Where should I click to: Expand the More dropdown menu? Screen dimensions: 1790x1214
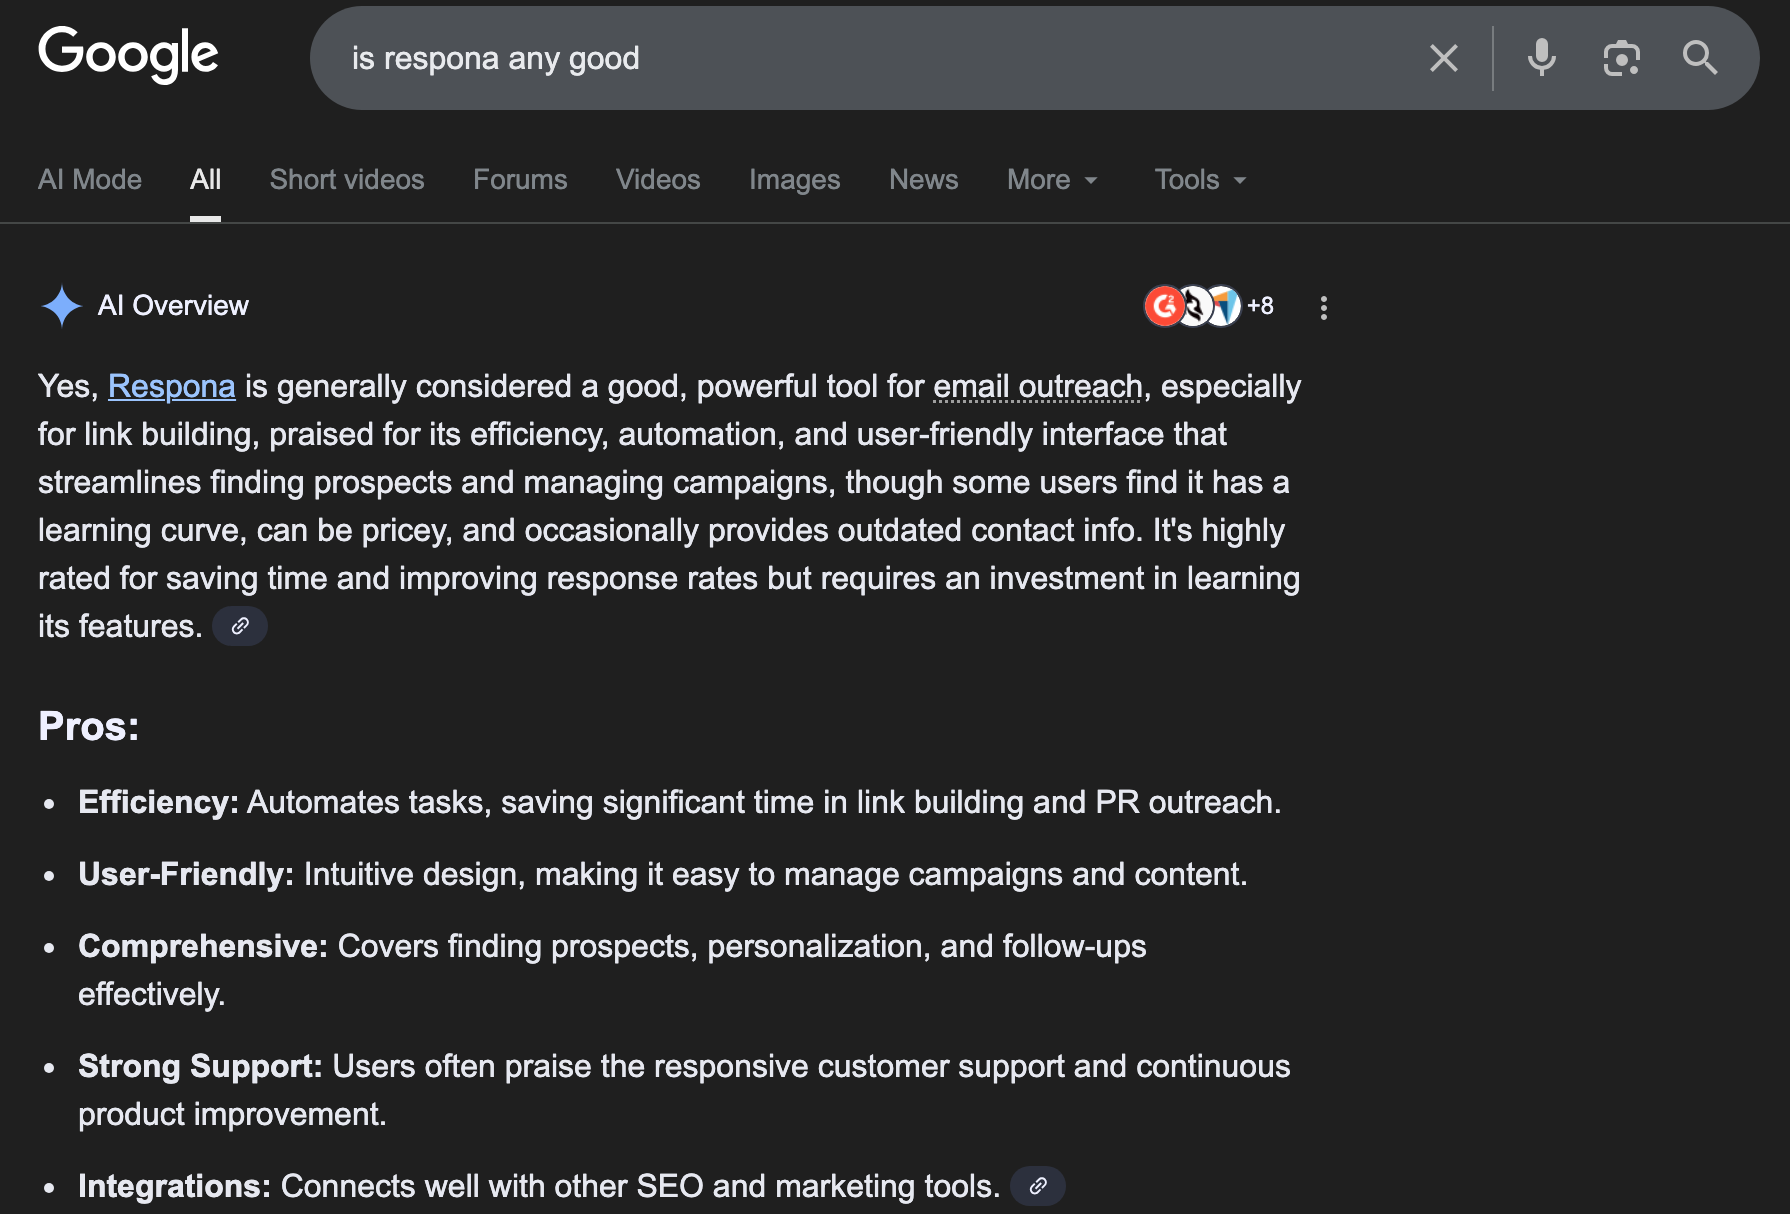1052,180
